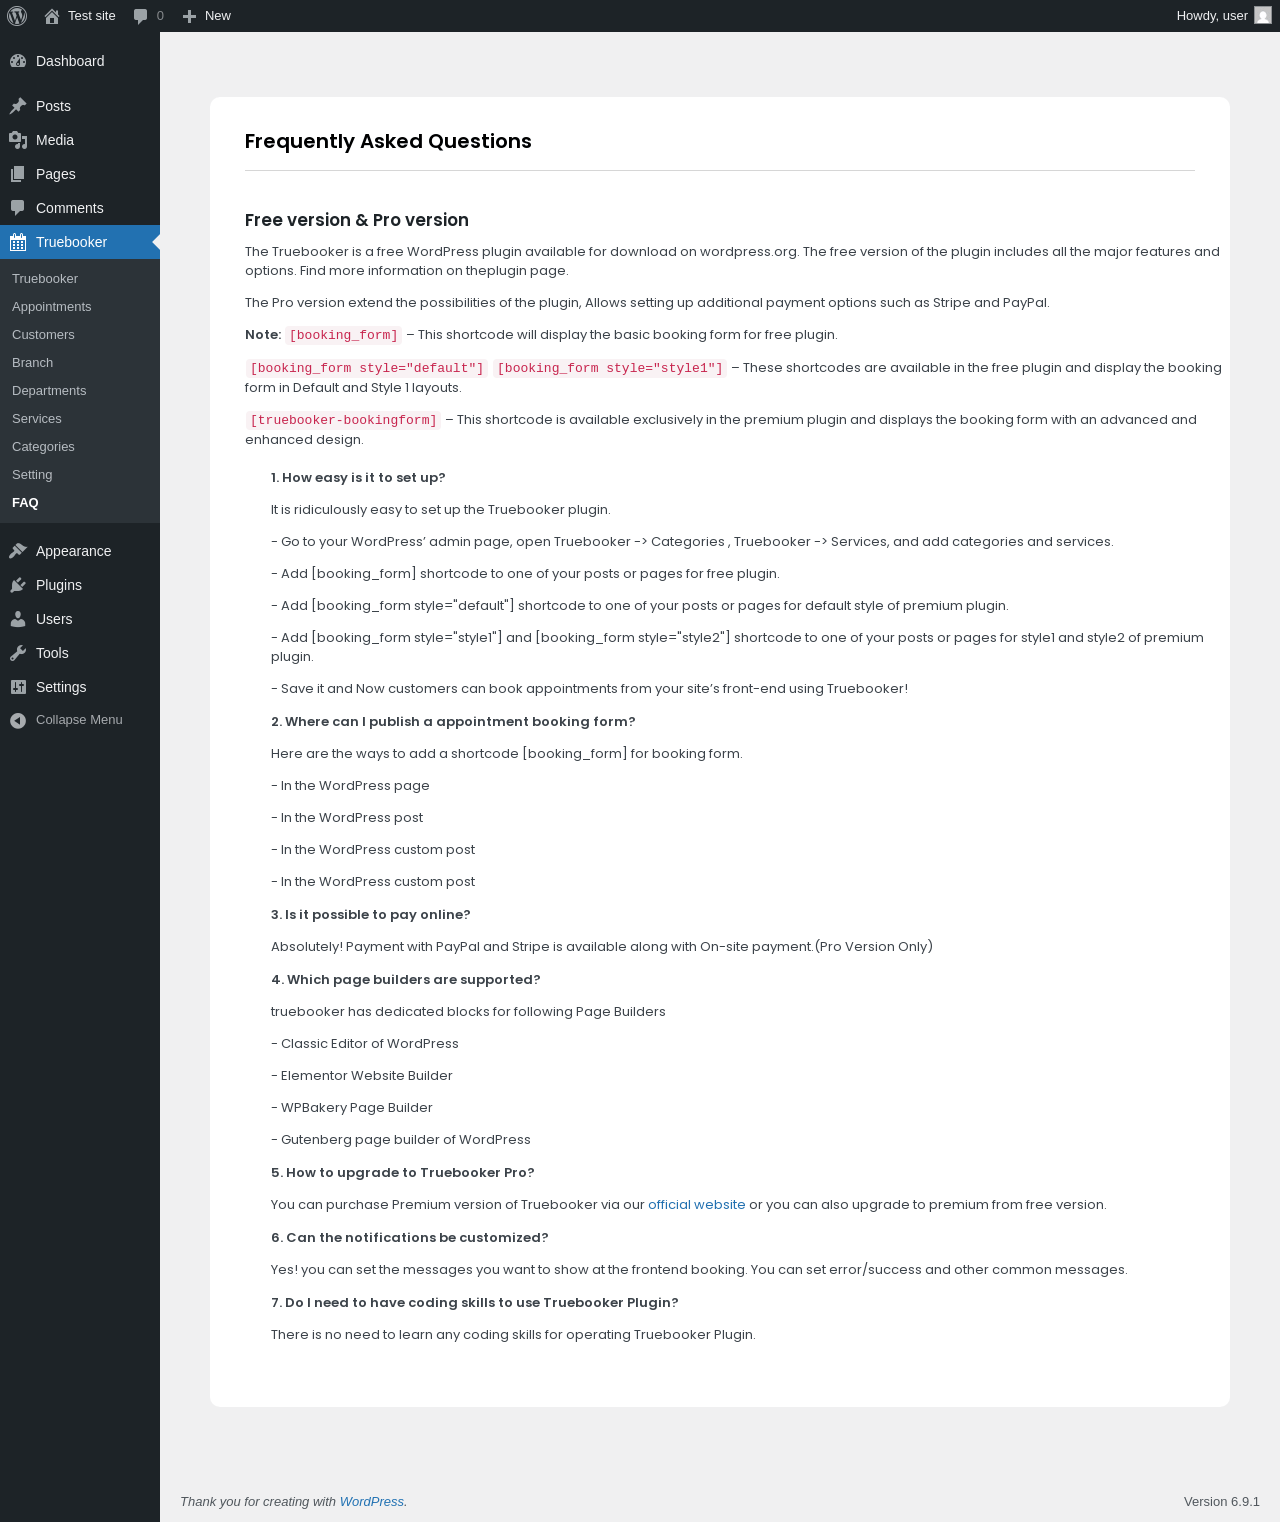Select the Setting submenu entry
1280x1522 pixels.
click(x=32, y=475)
